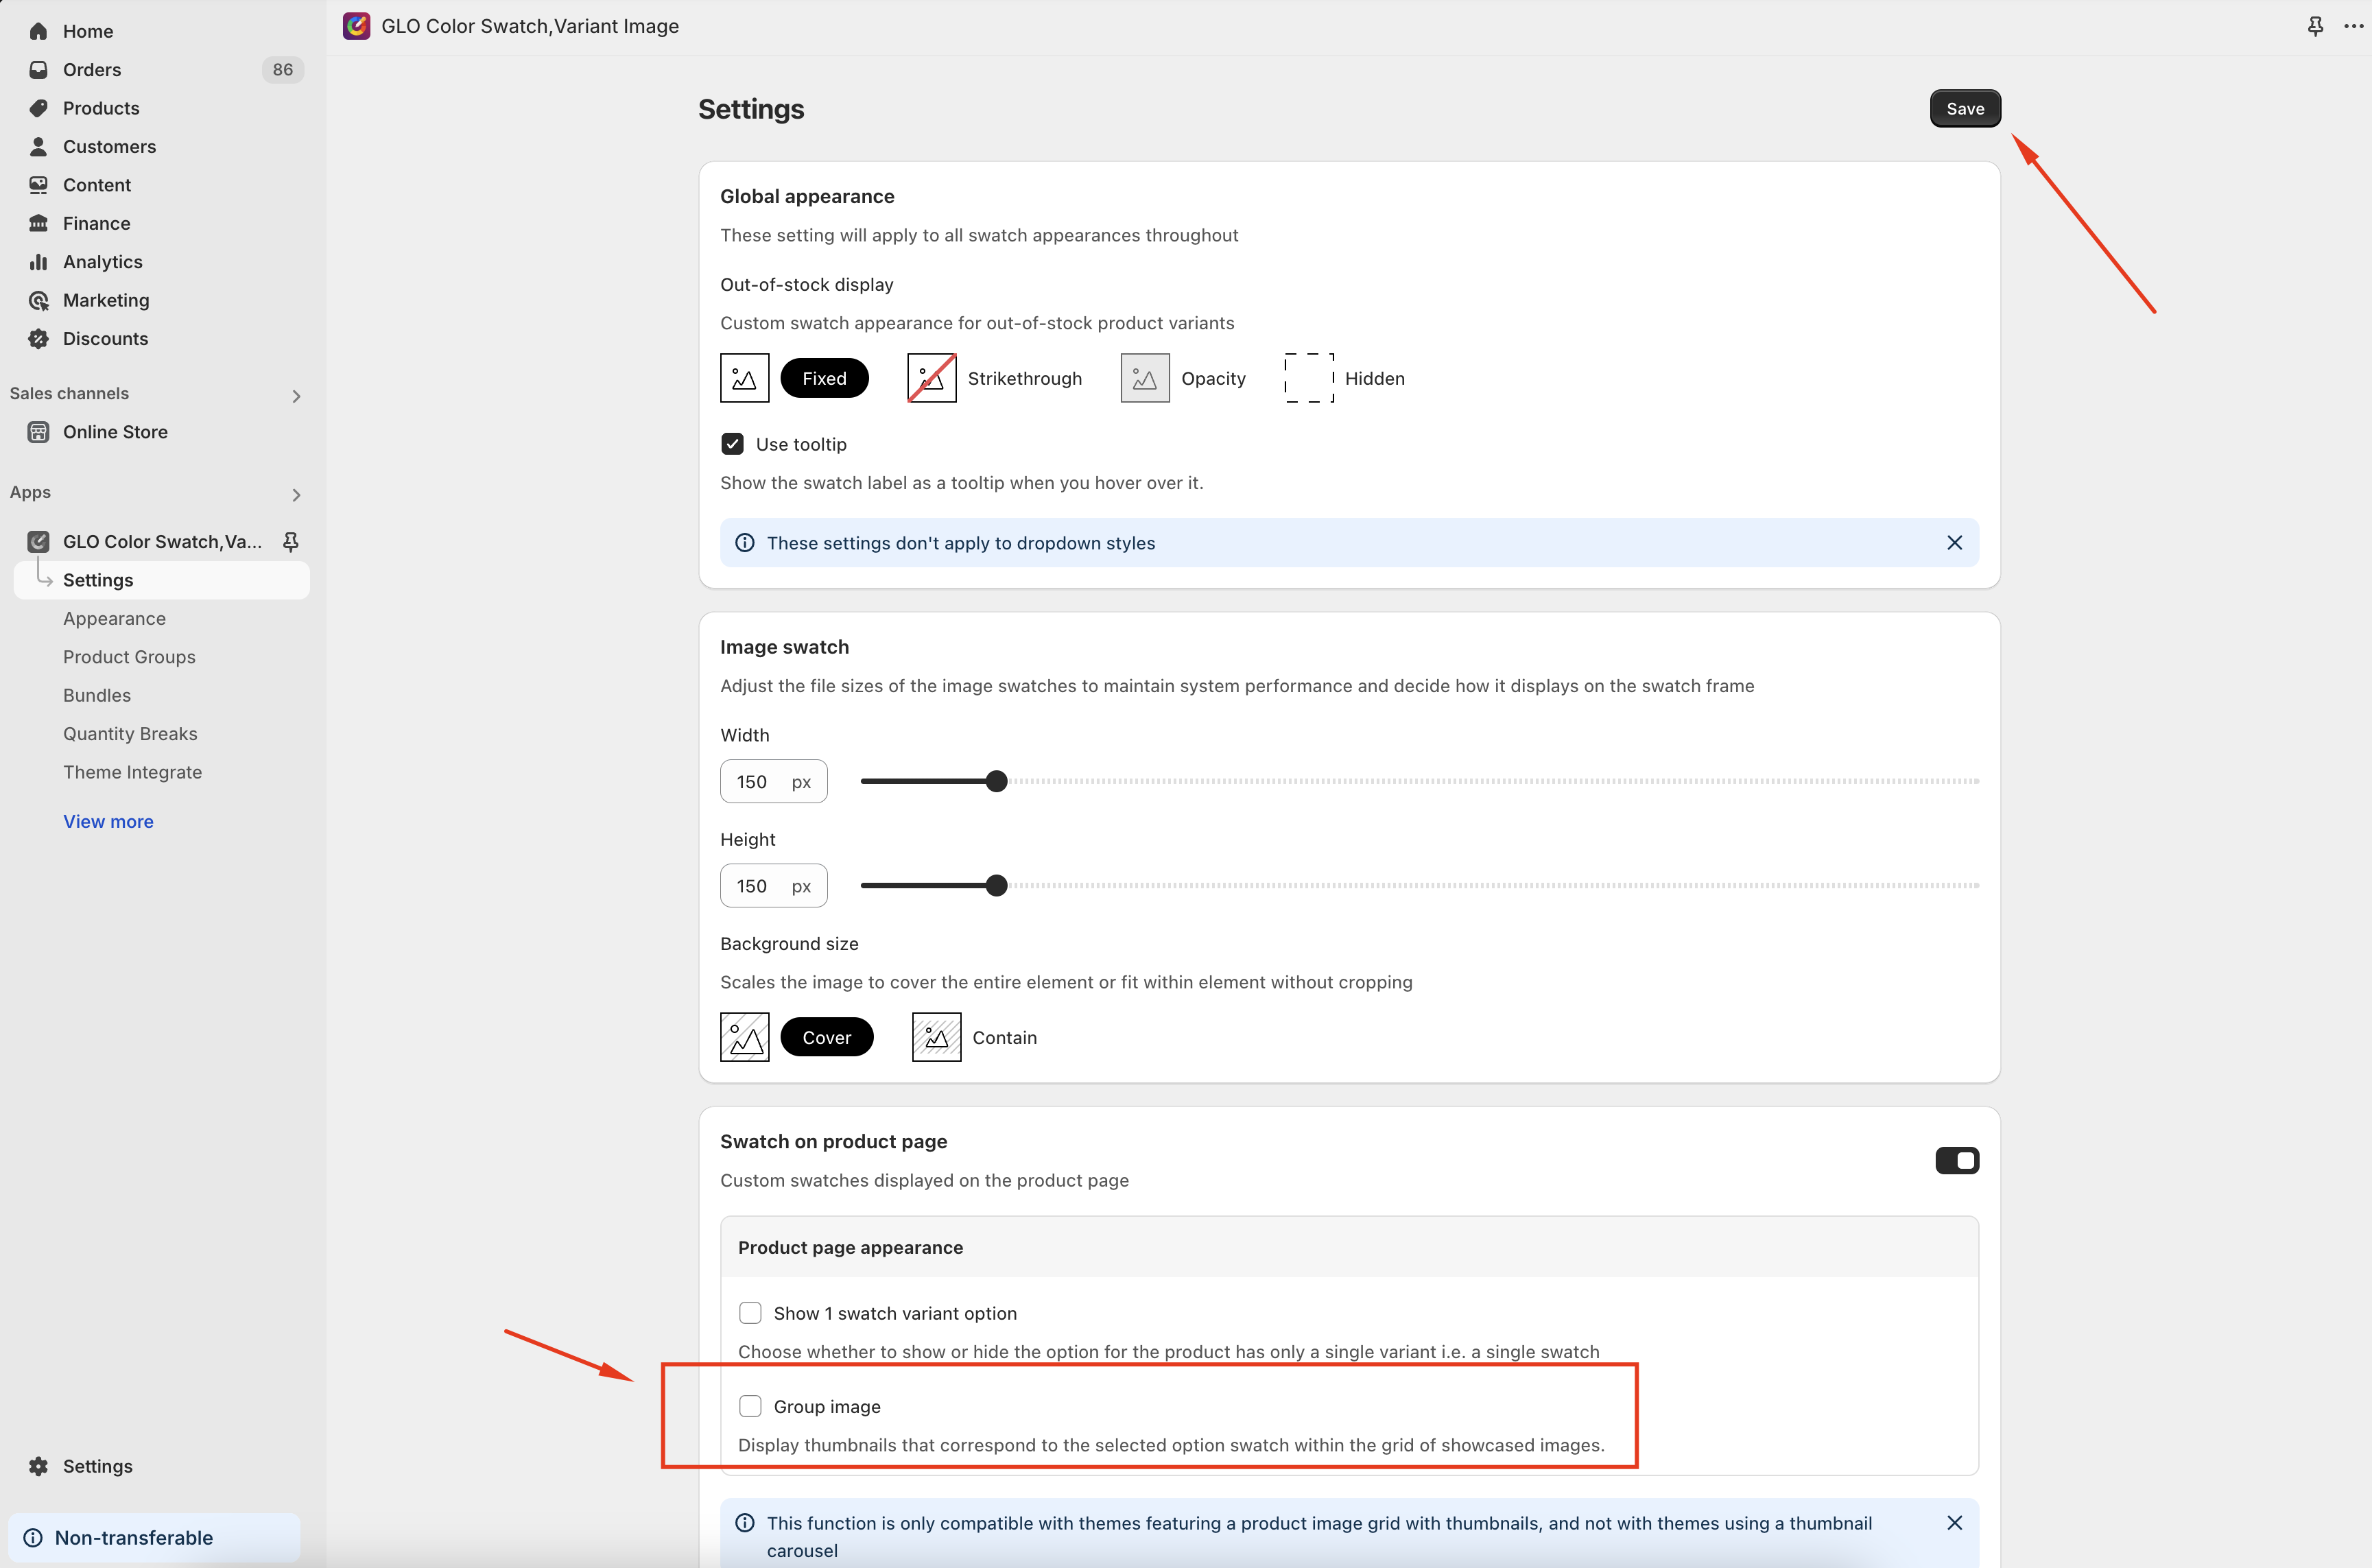
Task: Click the Orders count badge 86
Action: coord(283,70)
